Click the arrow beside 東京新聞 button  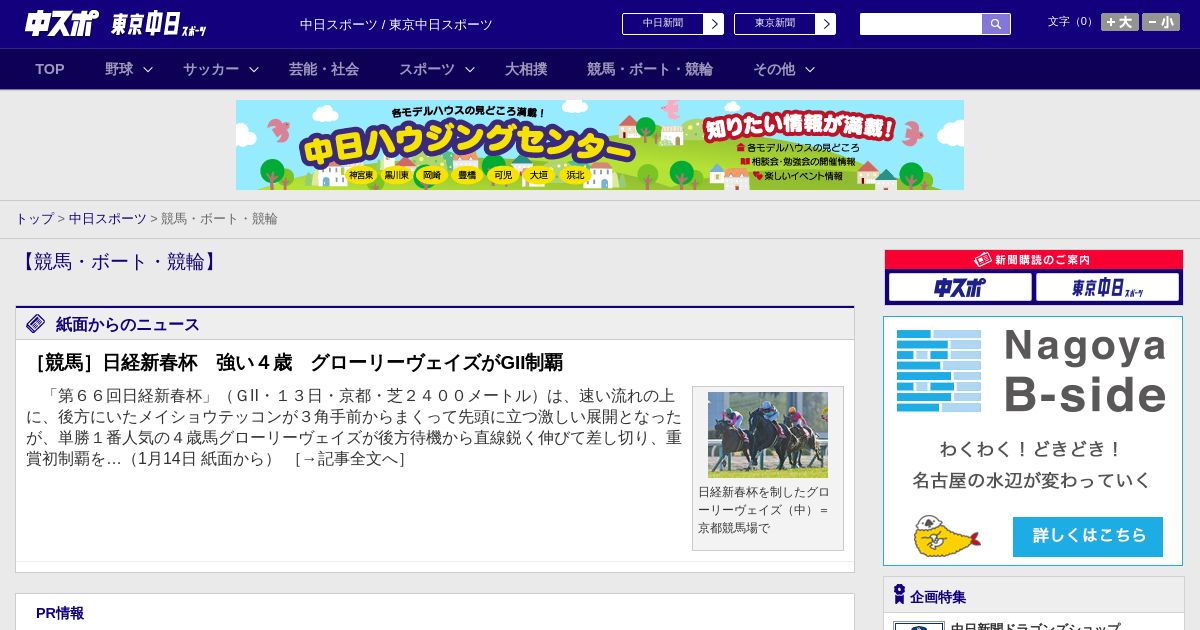click(x=825, y=24)
